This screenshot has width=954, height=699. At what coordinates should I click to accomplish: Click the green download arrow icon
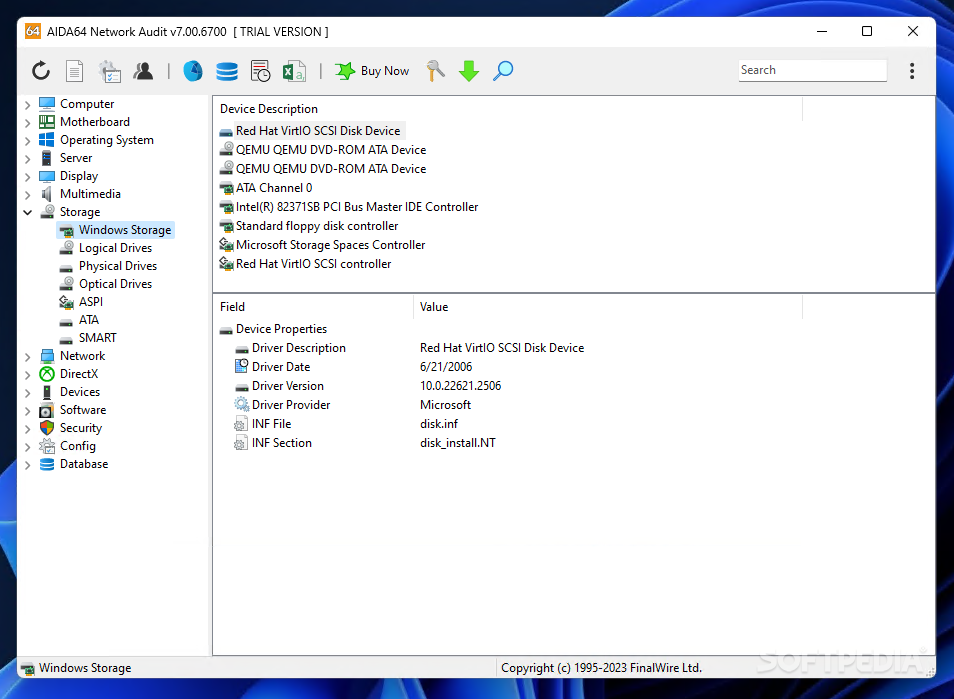pos(468,71)
